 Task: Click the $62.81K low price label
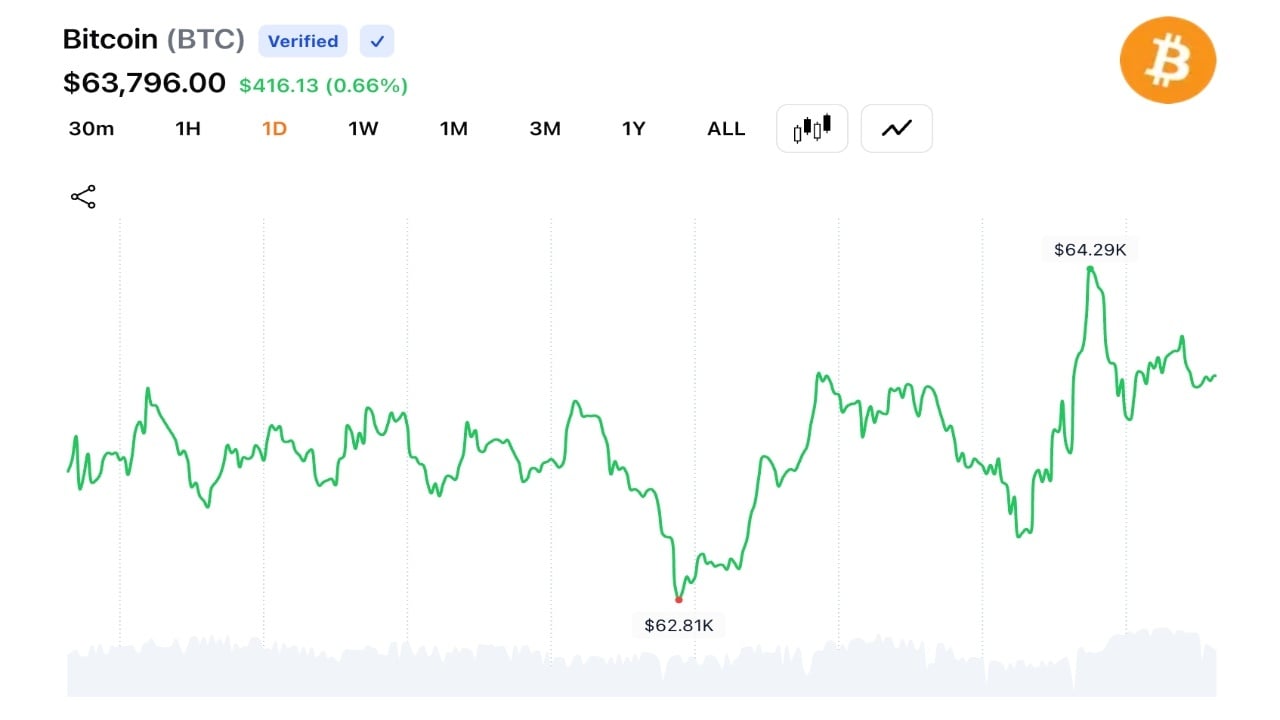pyautogui.click(x=679, y=625)
